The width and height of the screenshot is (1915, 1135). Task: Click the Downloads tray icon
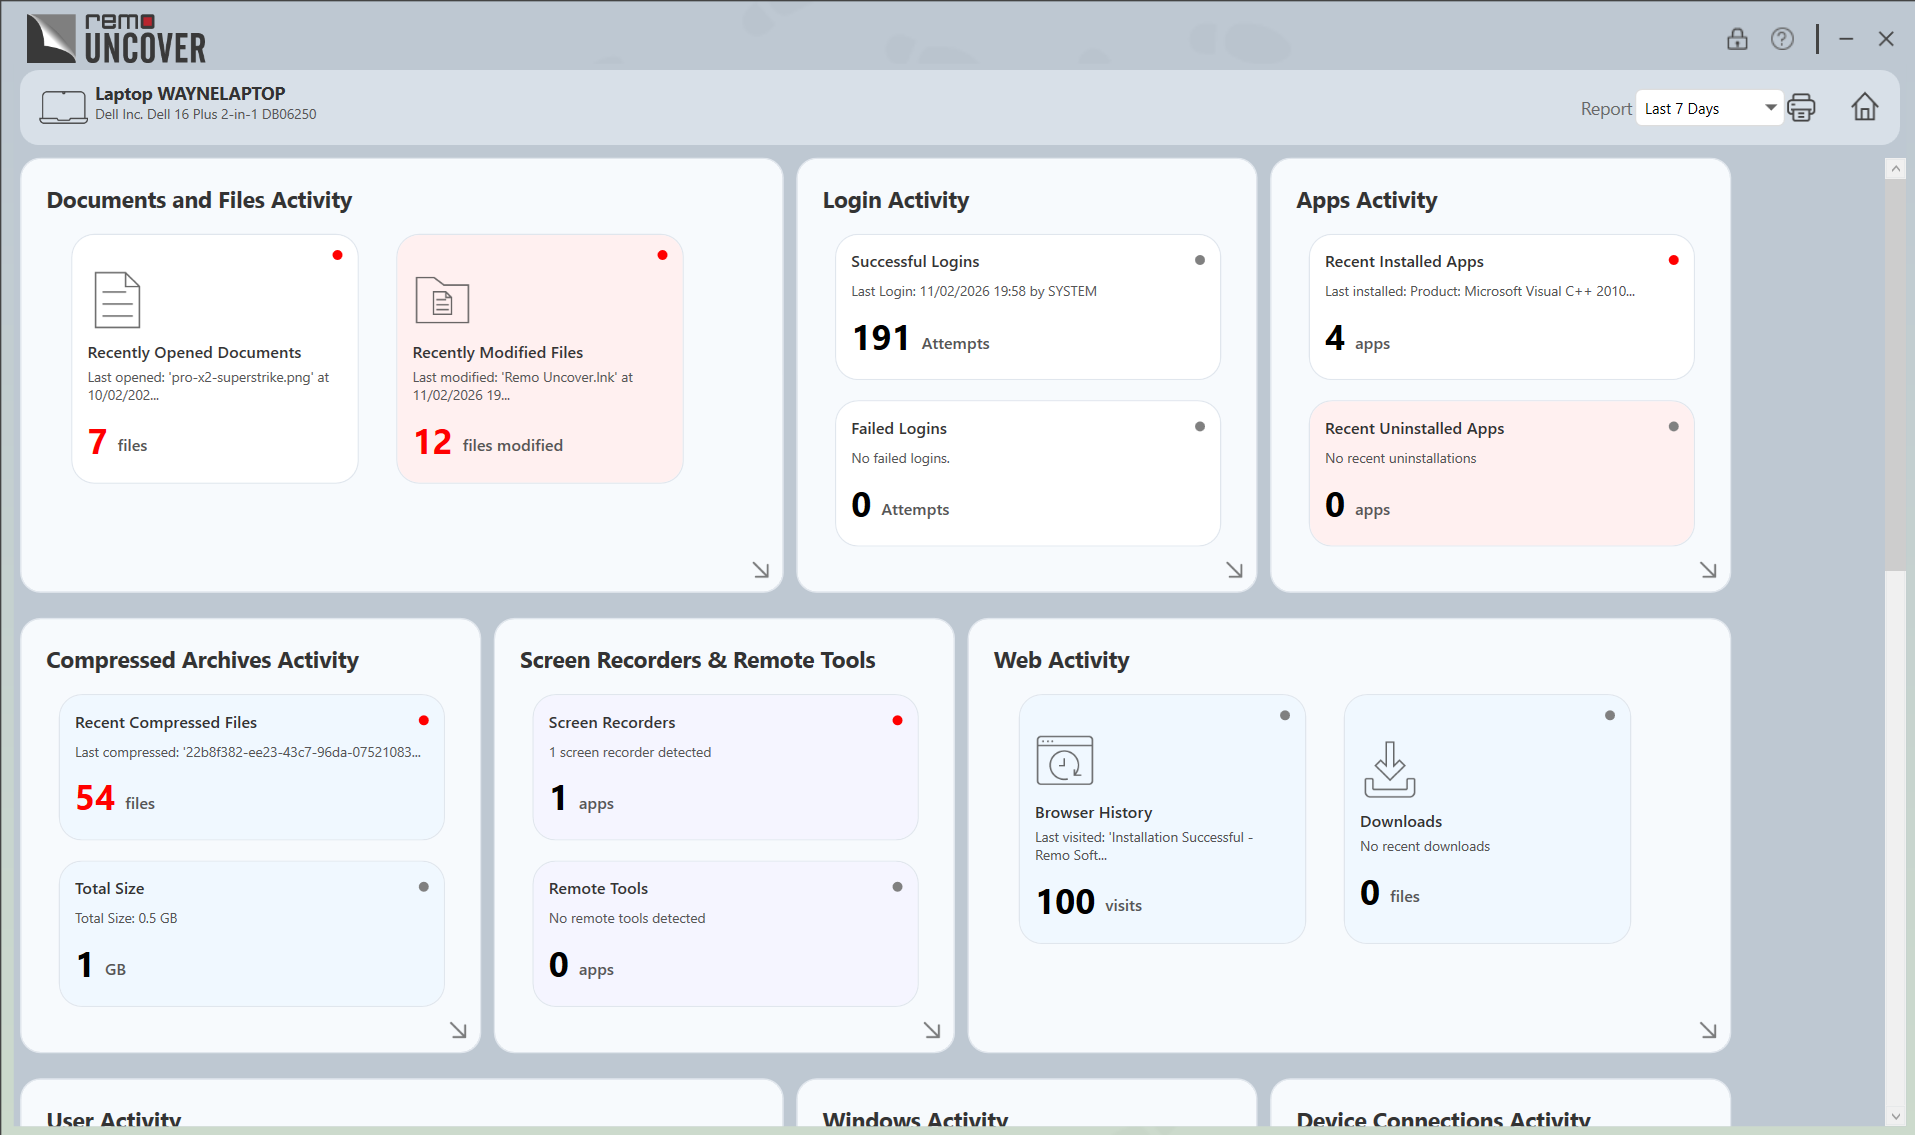coord(1389,769)
